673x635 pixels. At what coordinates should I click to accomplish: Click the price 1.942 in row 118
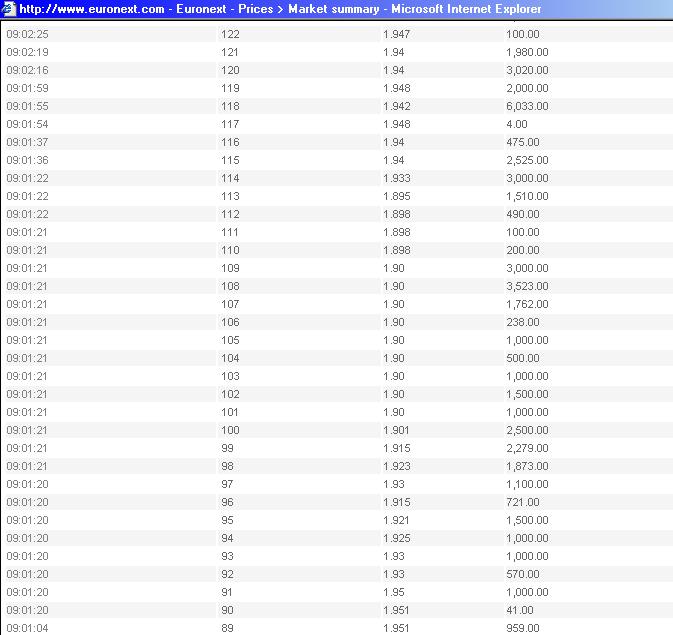397,106
